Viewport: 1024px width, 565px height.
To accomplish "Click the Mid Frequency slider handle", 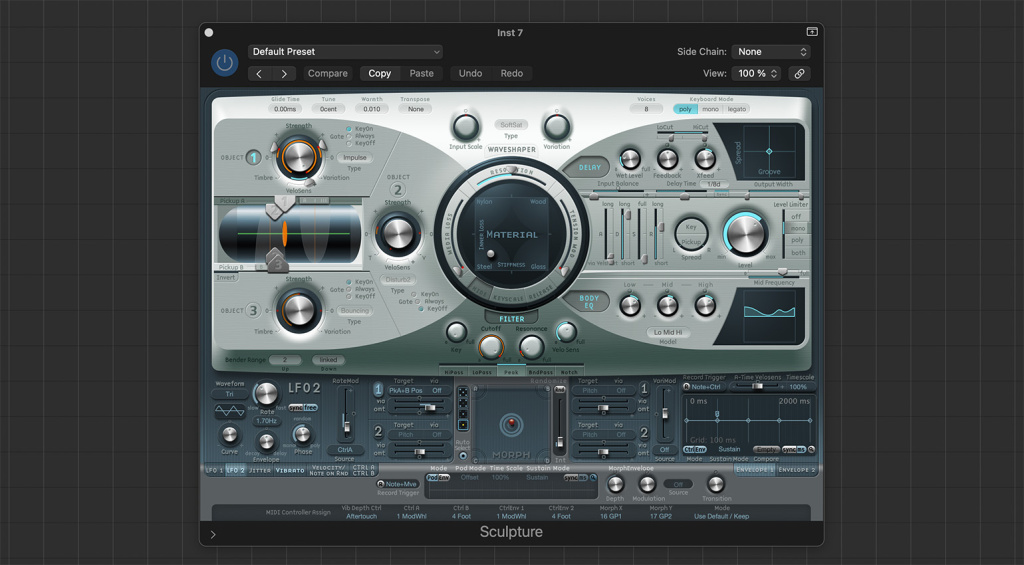I will coord(782,272).
